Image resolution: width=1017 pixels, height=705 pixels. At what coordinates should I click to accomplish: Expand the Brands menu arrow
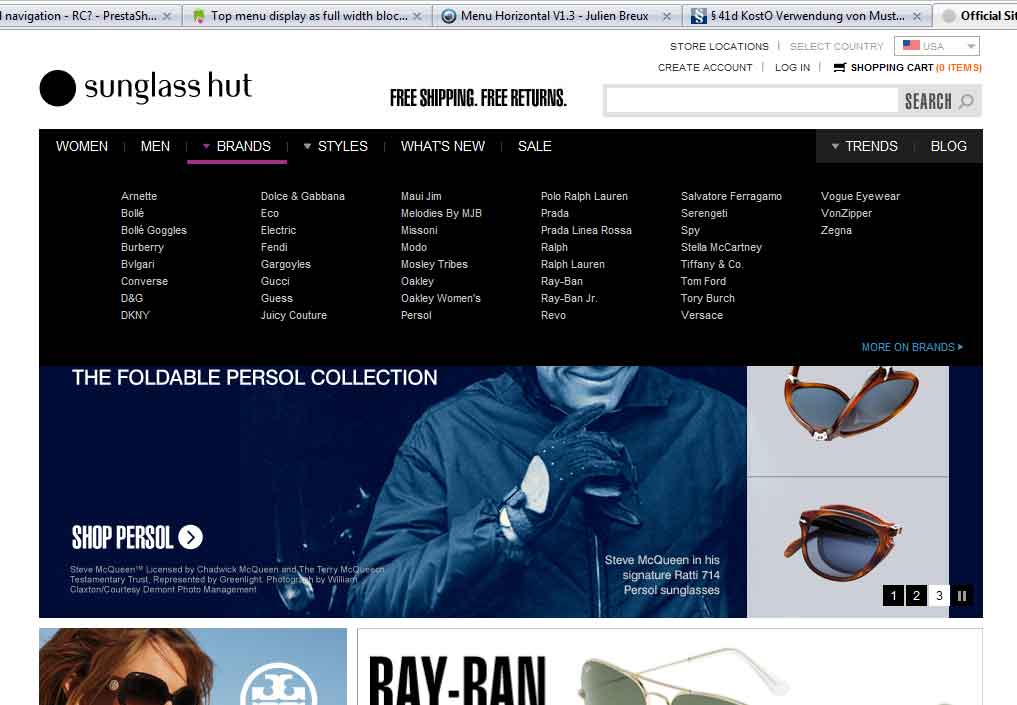click(x=206, y=147)
